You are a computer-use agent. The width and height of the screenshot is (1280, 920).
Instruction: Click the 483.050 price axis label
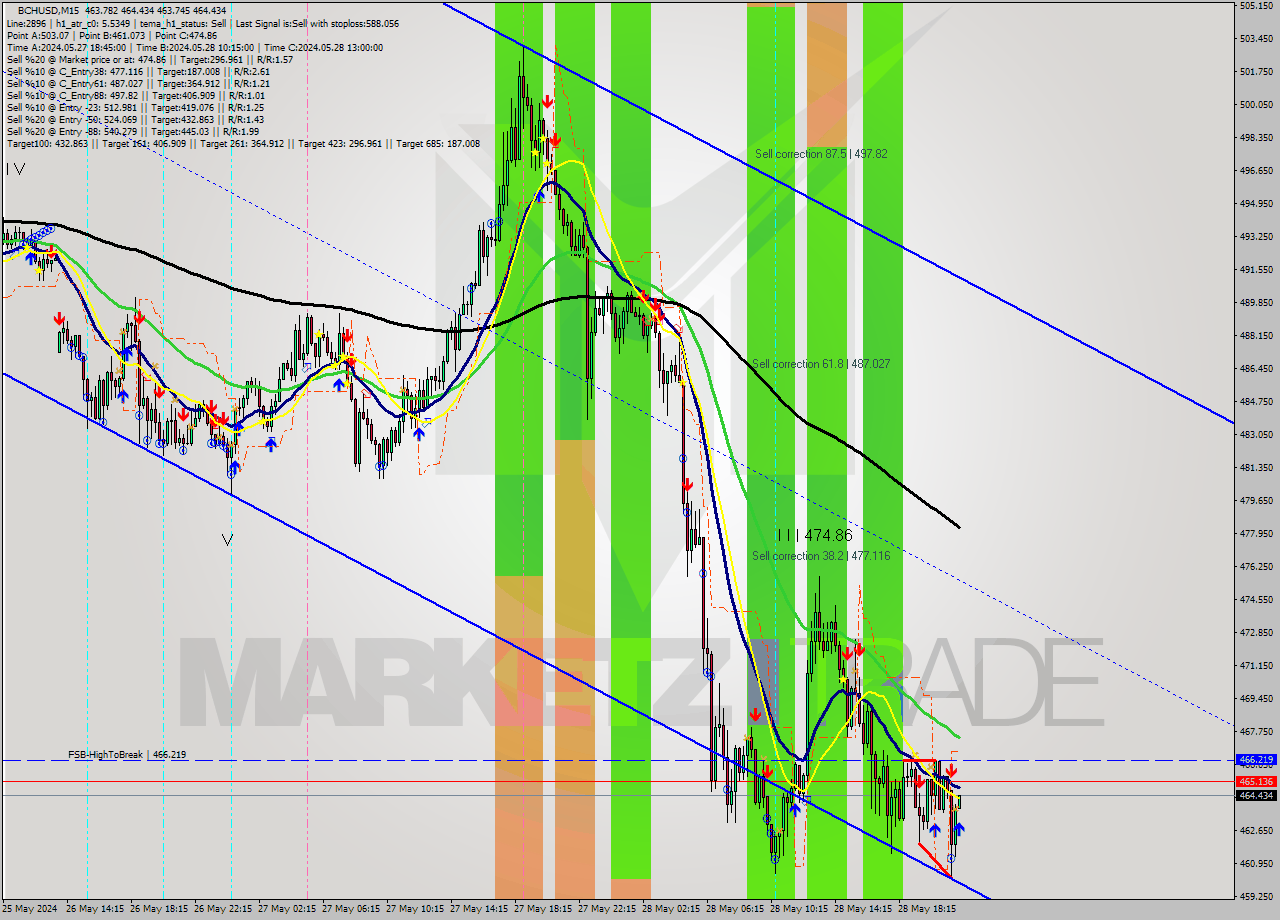tap(1255, 435)
